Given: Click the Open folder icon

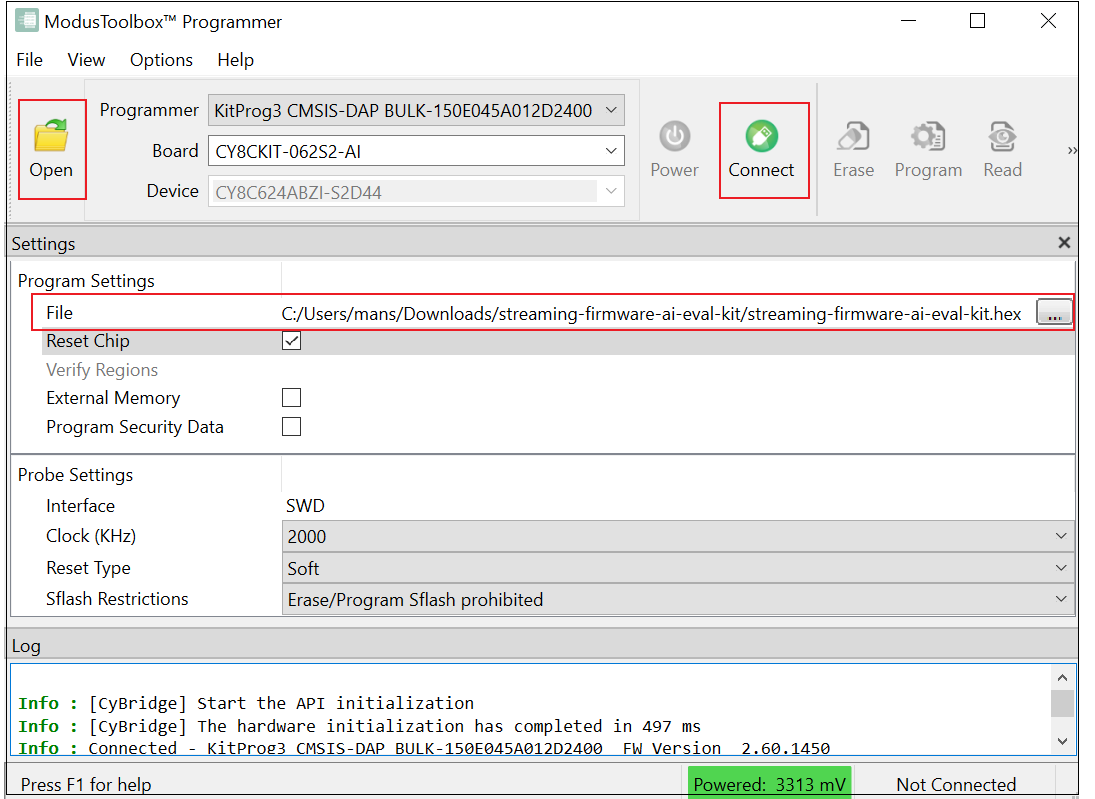Looking at the screenshot, I should pyautogui.click(x=51, y=135).
